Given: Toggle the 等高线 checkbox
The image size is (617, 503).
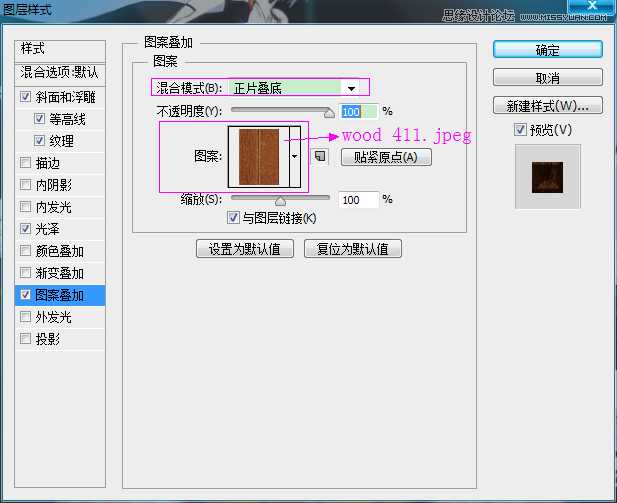Looking at the screenshot, I should (x=39, y=118).
